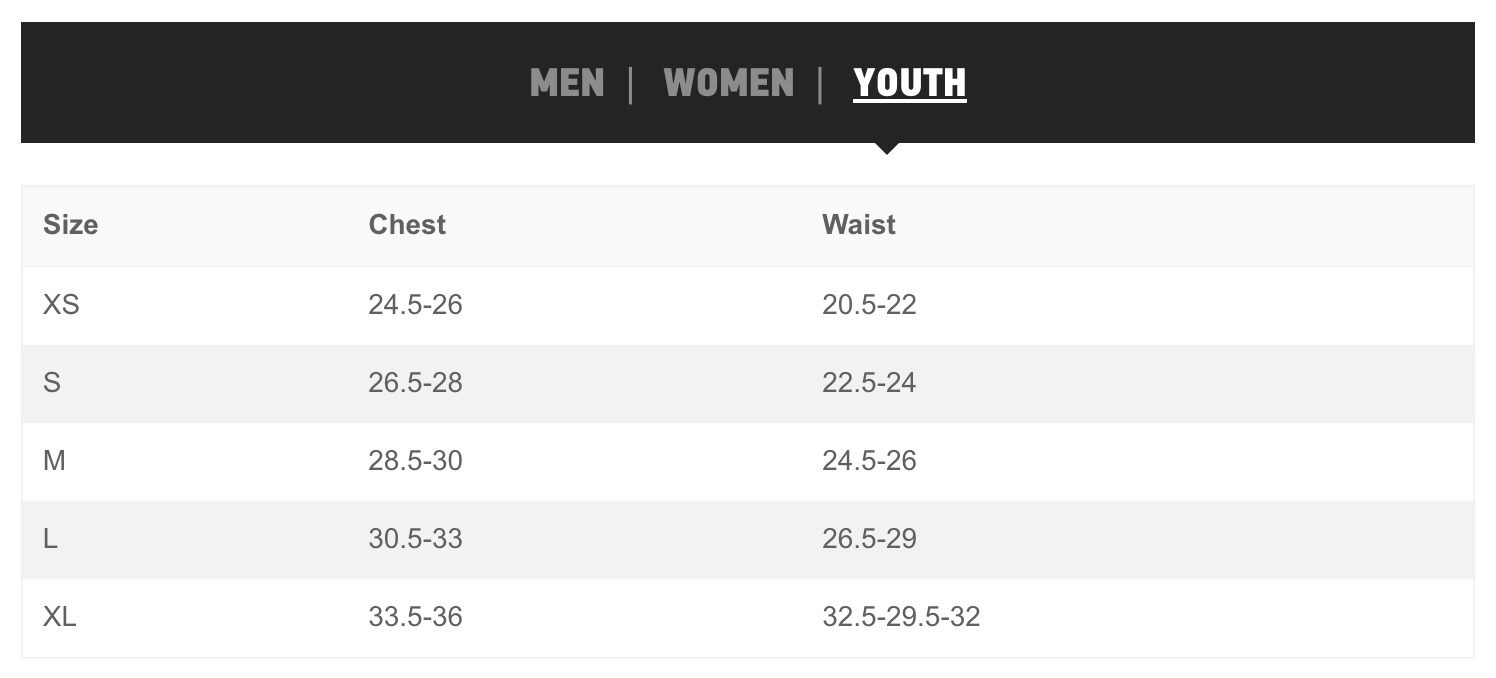
Task: Select the XS size row label
Action: click(x=61, y=304)
